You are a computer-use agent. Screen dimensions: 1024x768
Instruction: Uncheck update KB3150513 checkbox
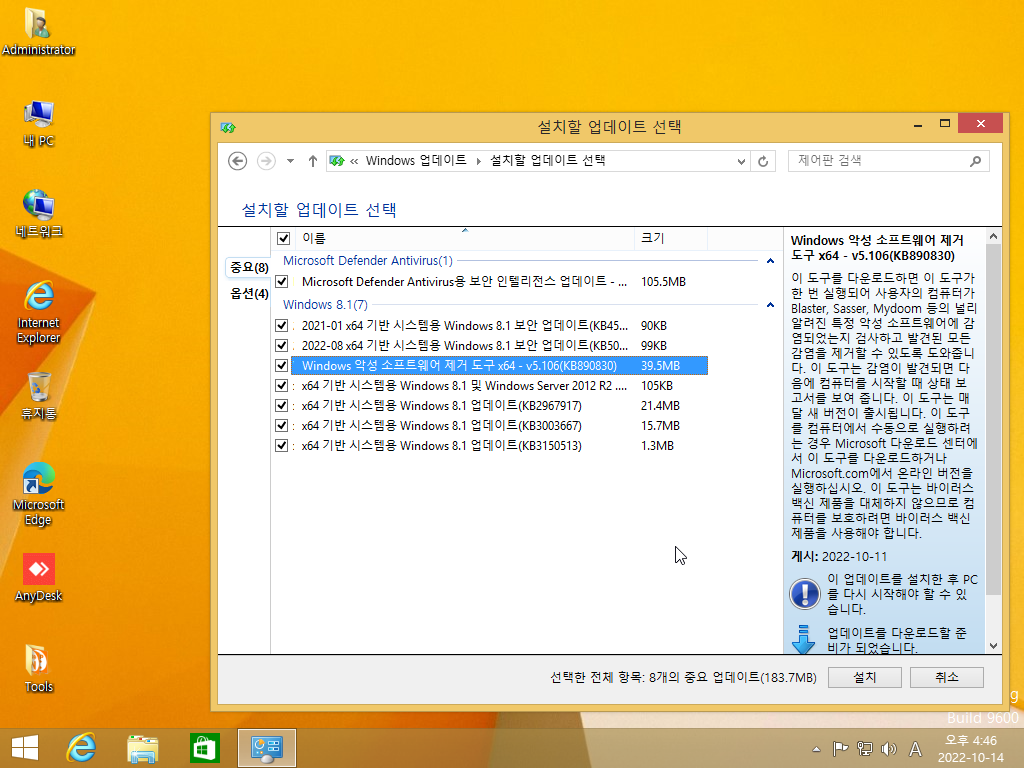pyautogui.click(x=281, y=445)
